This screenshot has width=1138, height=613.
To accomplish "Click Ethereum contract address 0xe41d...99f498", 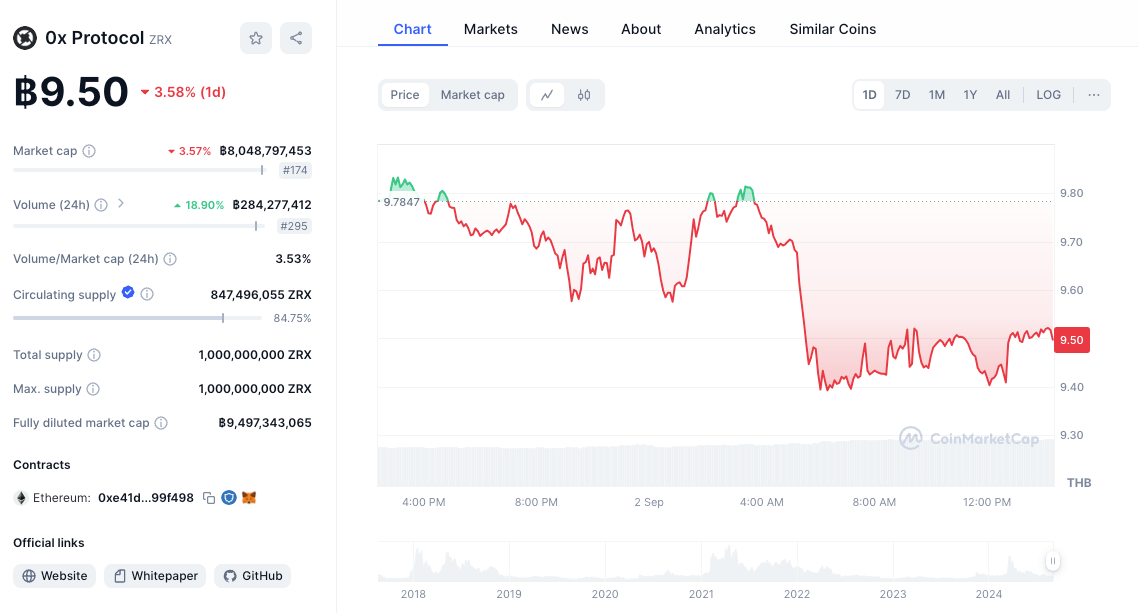I will (x=146, y=498).
